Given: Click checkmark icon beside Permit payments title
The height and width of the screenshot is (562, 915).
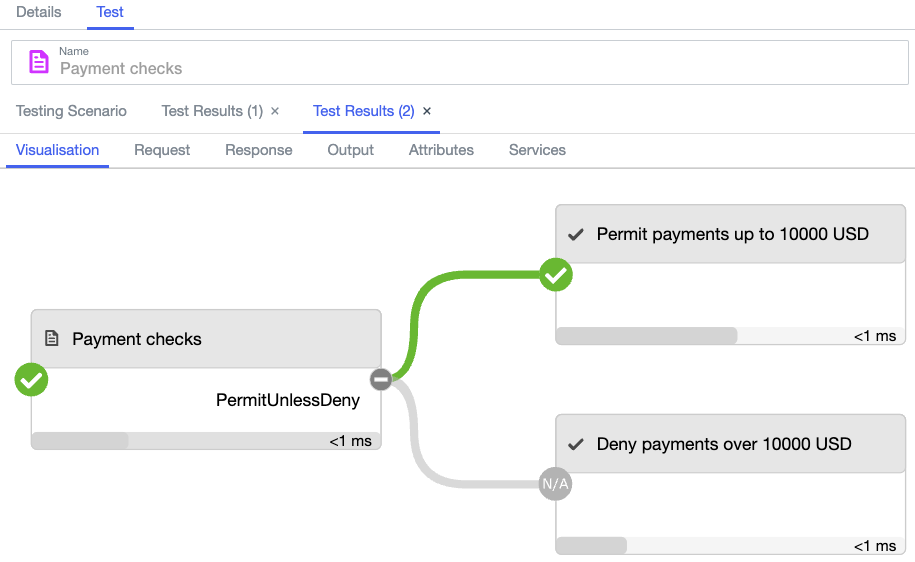Looking at the screenshot, I should coord(576,235).
